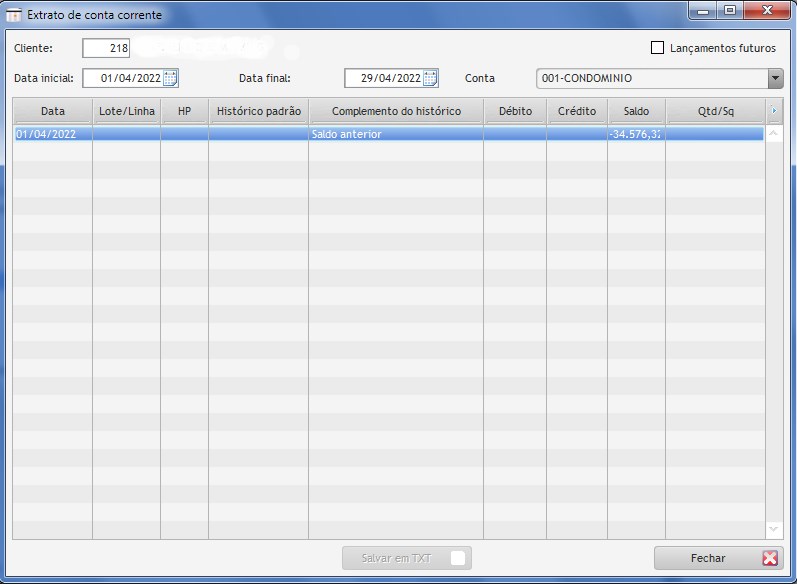Viewport: 797px width, 584px height.
Task: Click the Crédito column header
Action: click(x=577, y=111)
